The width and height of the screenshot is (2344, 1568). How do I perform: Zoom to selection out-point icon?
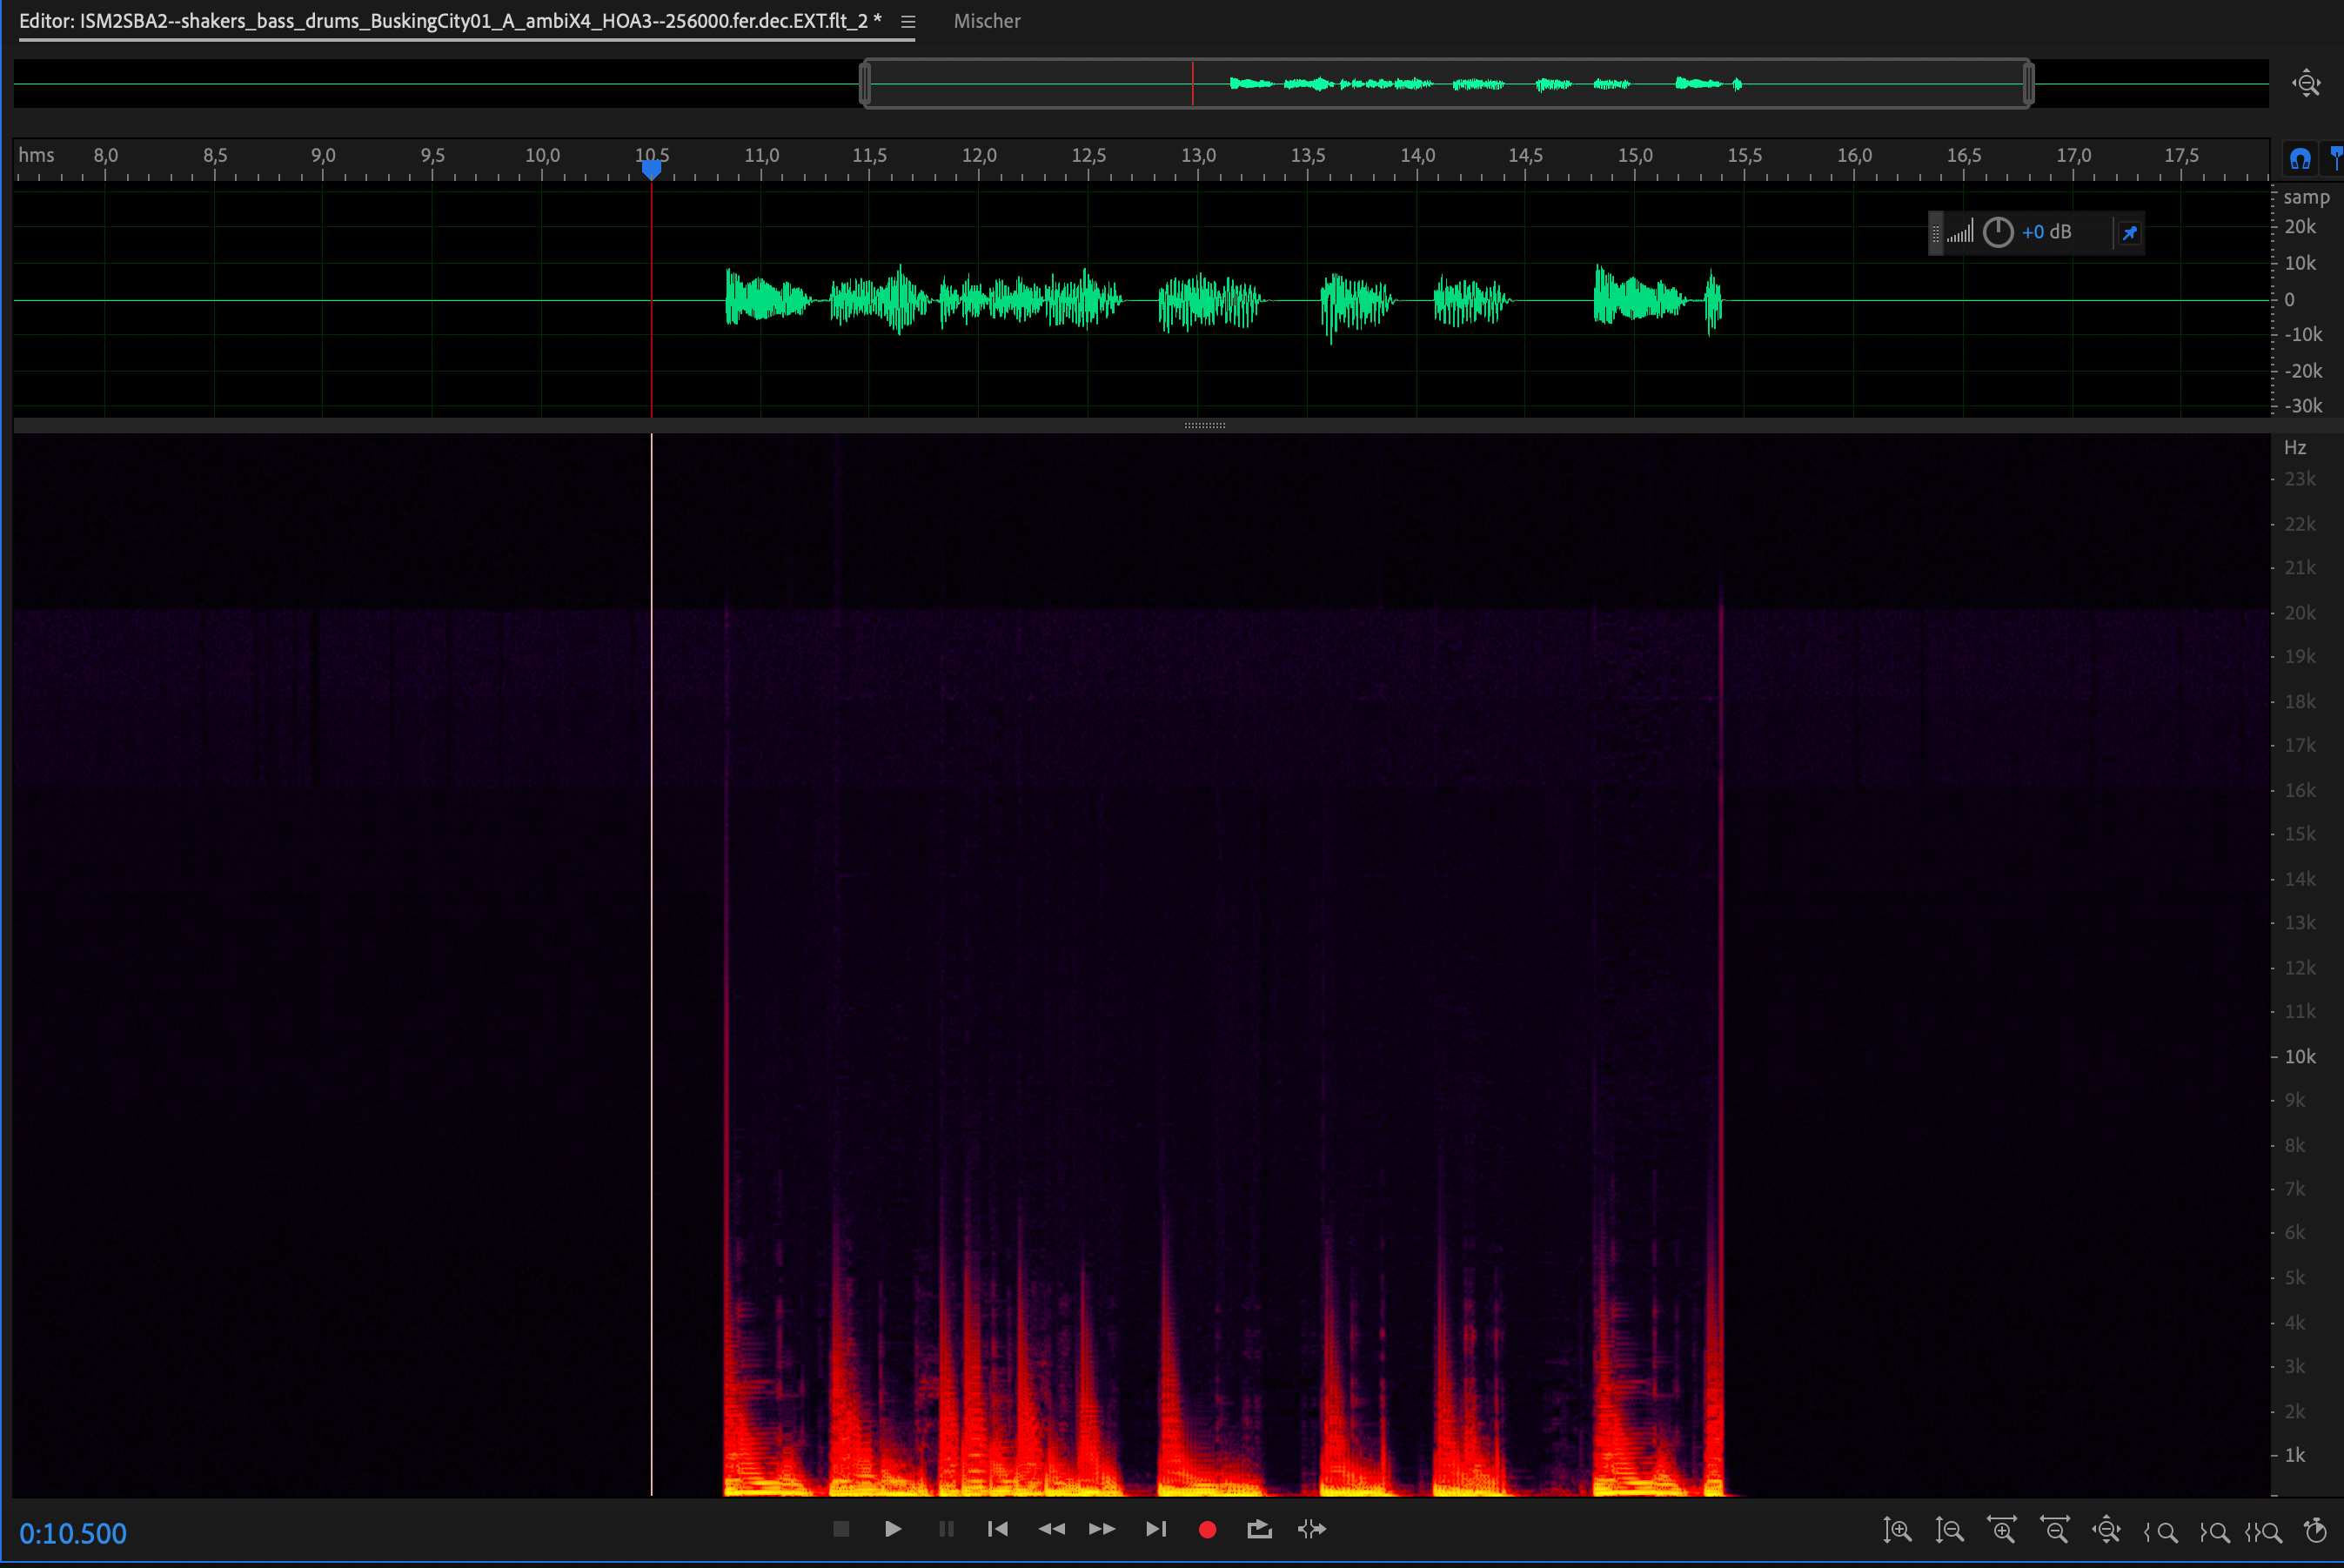tap(2214, 1531)
